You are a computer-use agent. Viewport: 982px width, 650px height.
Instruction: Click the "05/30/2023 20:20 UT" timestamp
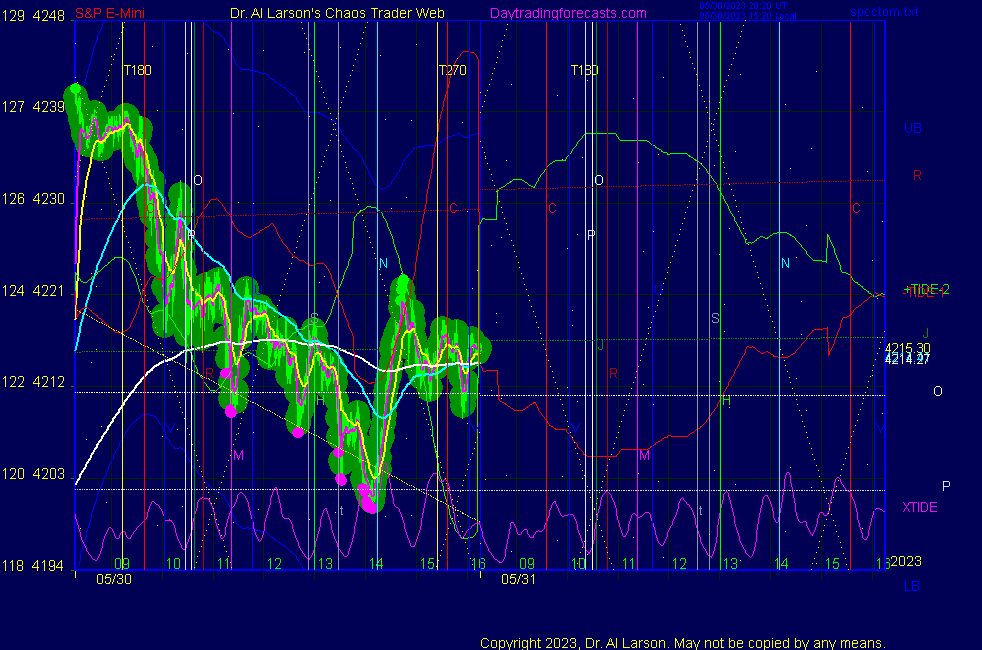click(743, 6)
